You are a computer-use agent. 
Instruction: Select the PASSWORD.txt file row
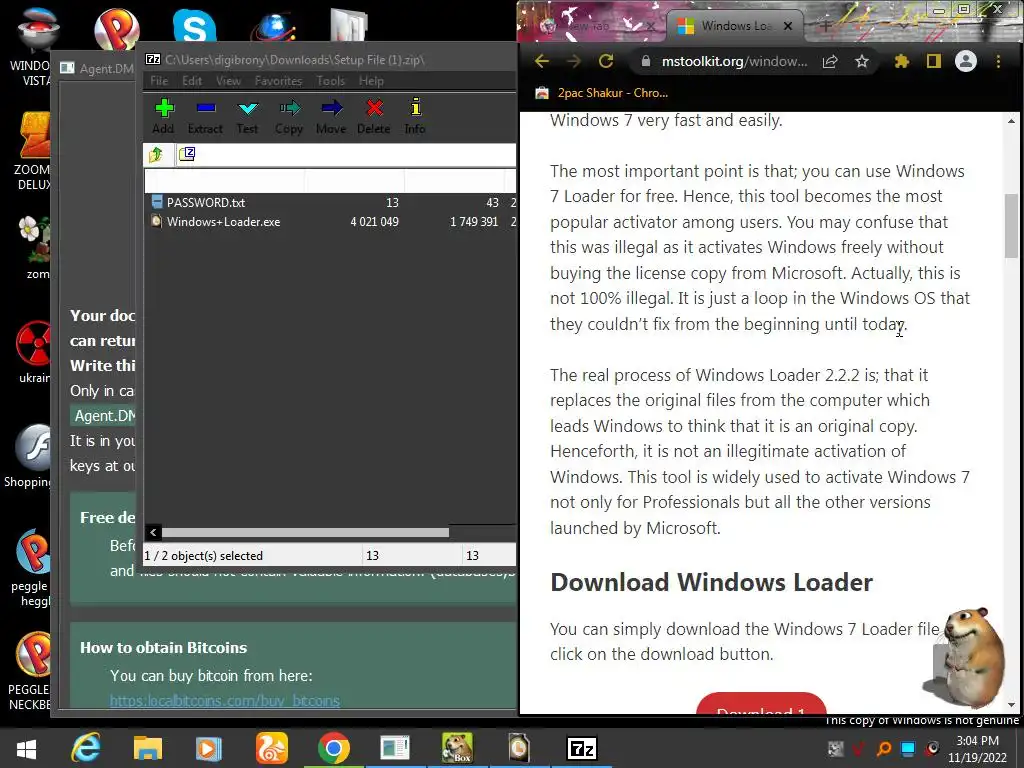click(330, 202)
